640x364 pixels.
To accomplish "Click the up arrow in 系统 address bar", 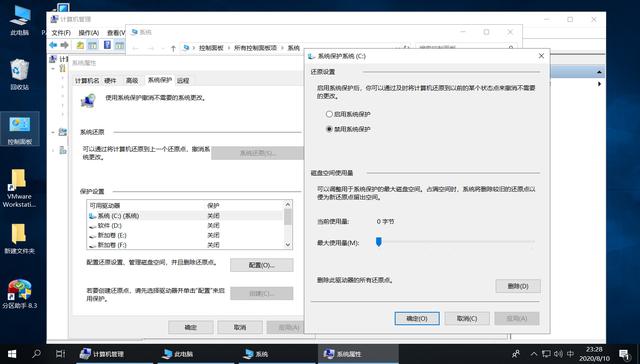I will [173, 49].
